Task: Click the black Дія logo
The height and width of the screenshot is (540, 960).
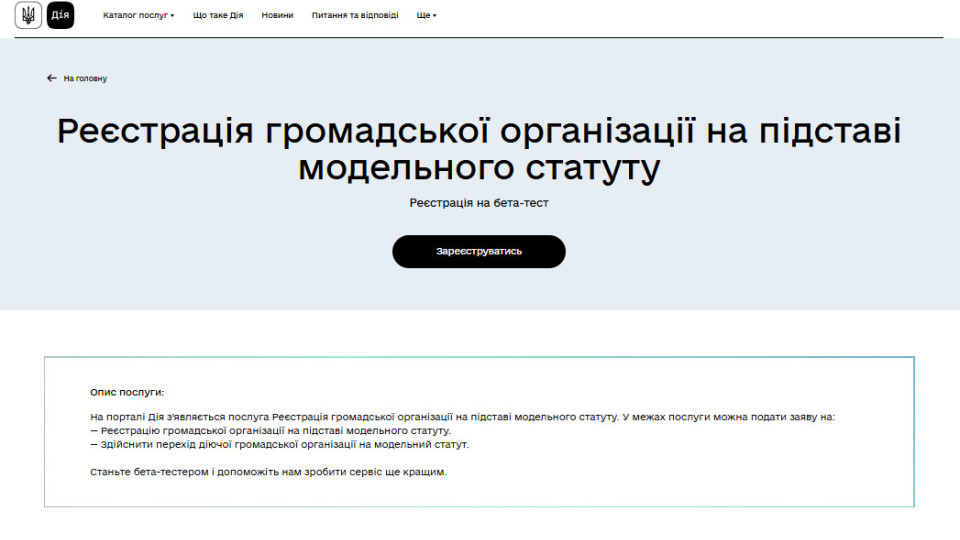Action: pos(60,15)
